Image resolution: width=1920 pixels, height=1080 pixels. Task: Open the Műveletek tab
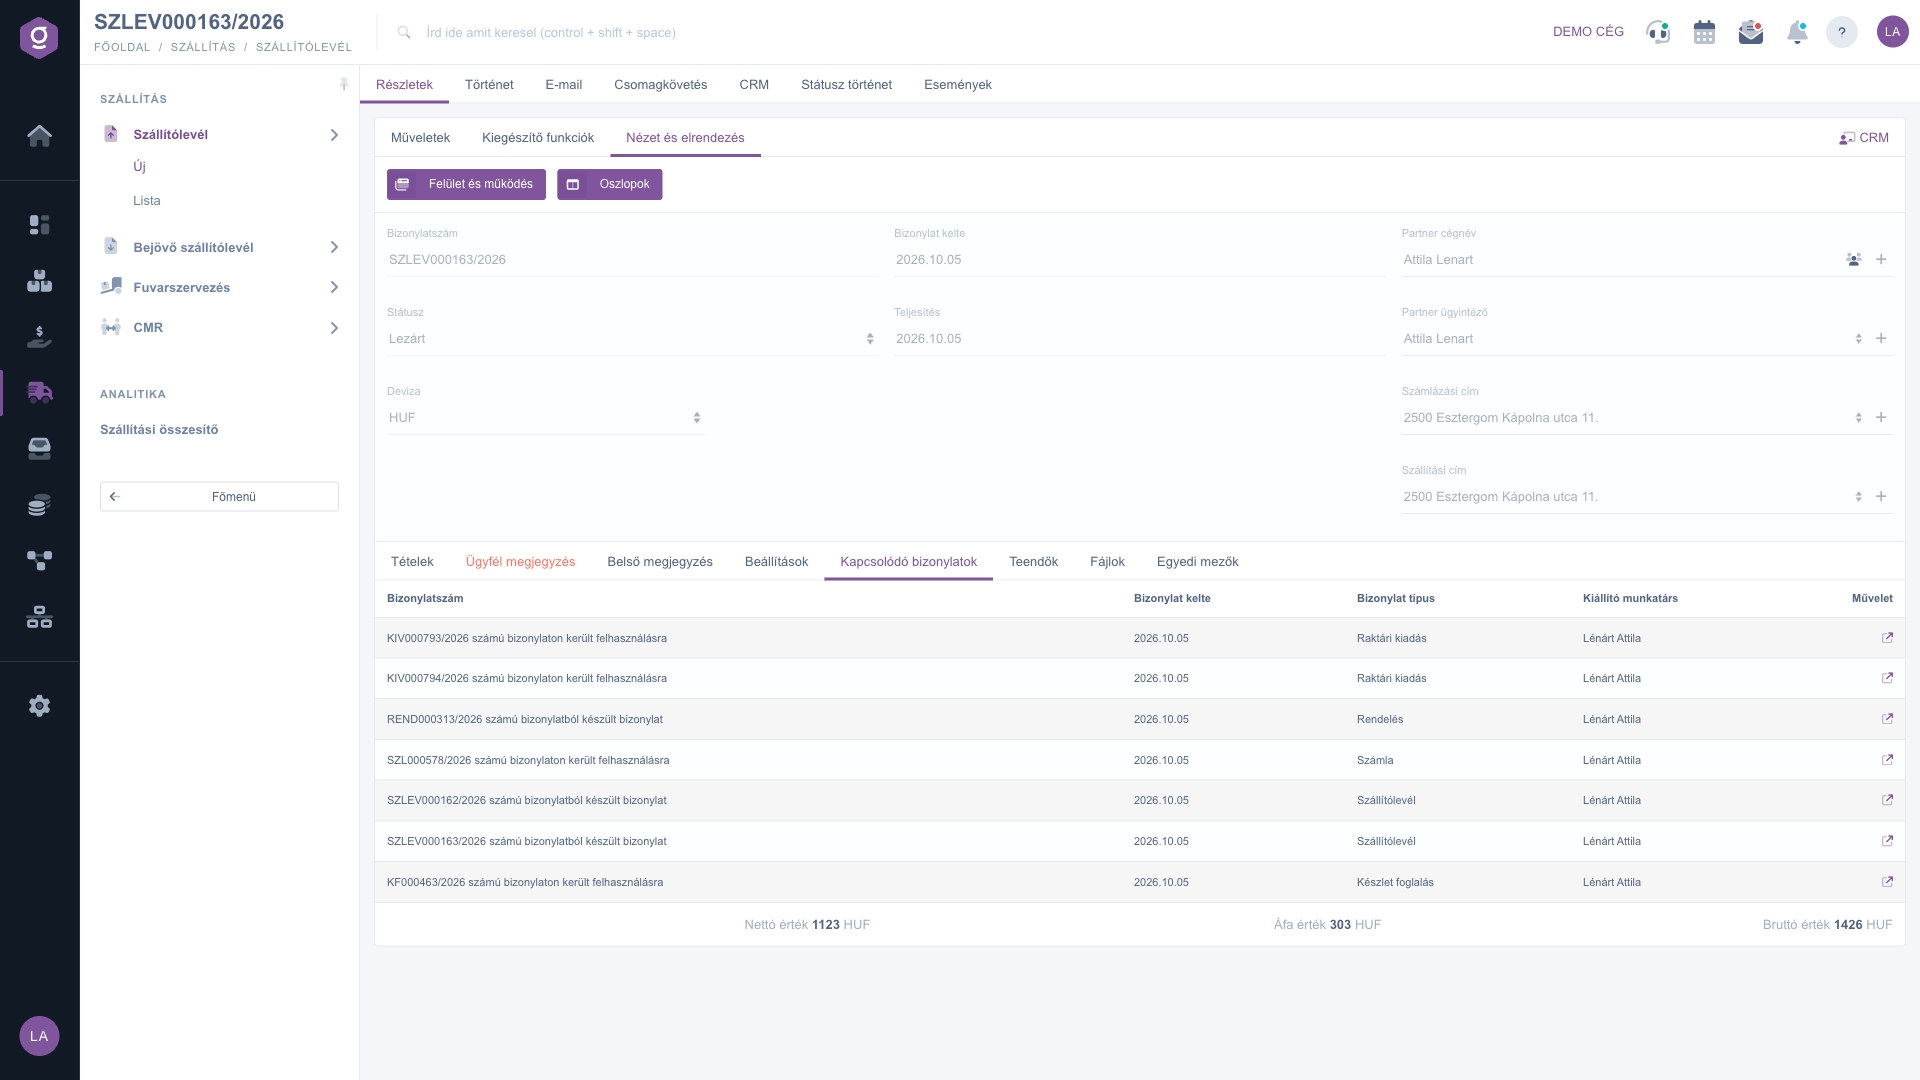[420, 138]
